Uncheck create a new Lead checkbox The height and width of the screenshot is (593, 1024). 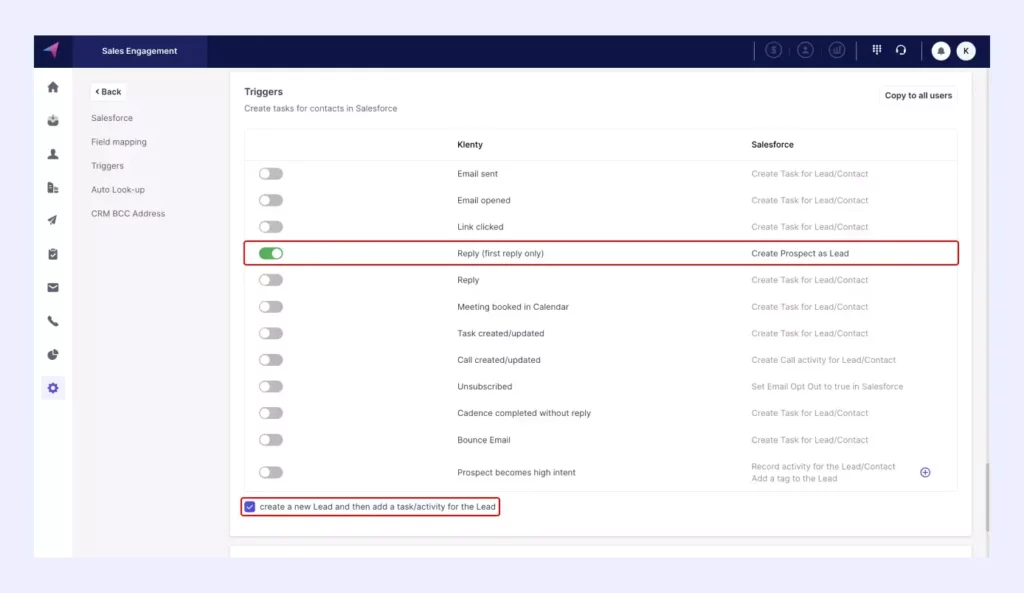[x=249, y=507]
